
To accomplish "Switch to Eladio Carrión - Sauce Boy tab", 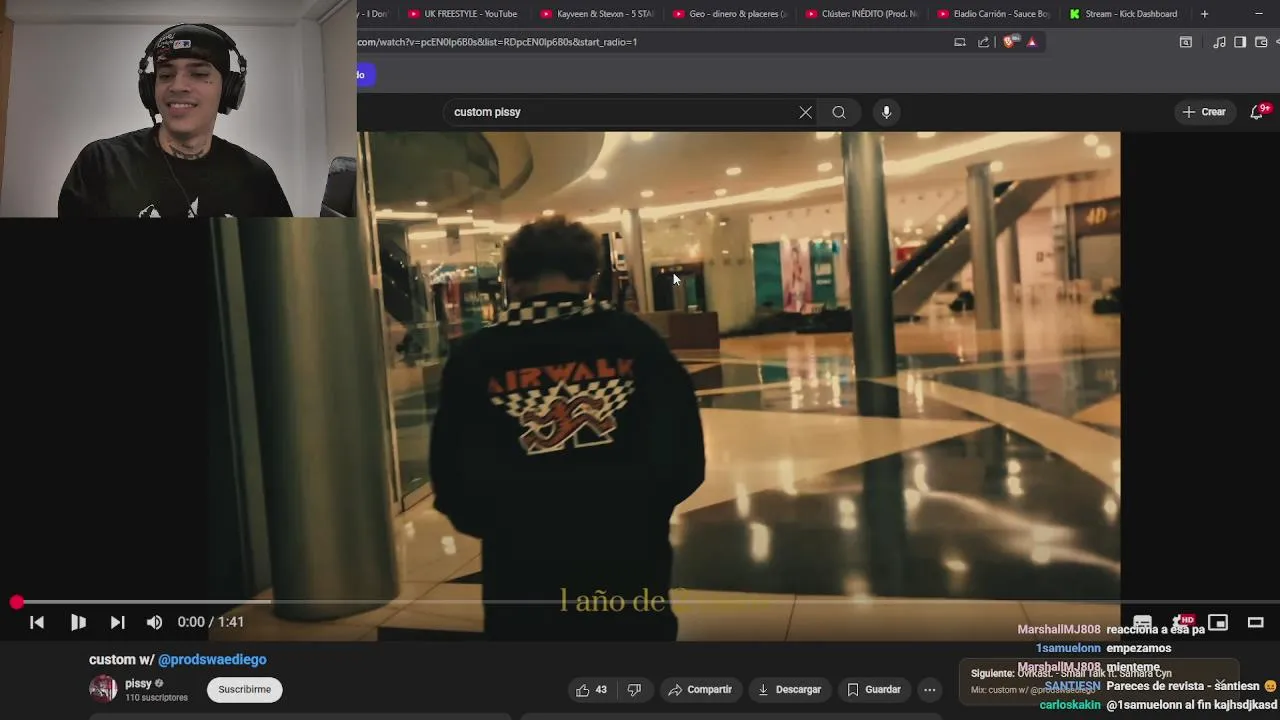I will tap(994, 14).
